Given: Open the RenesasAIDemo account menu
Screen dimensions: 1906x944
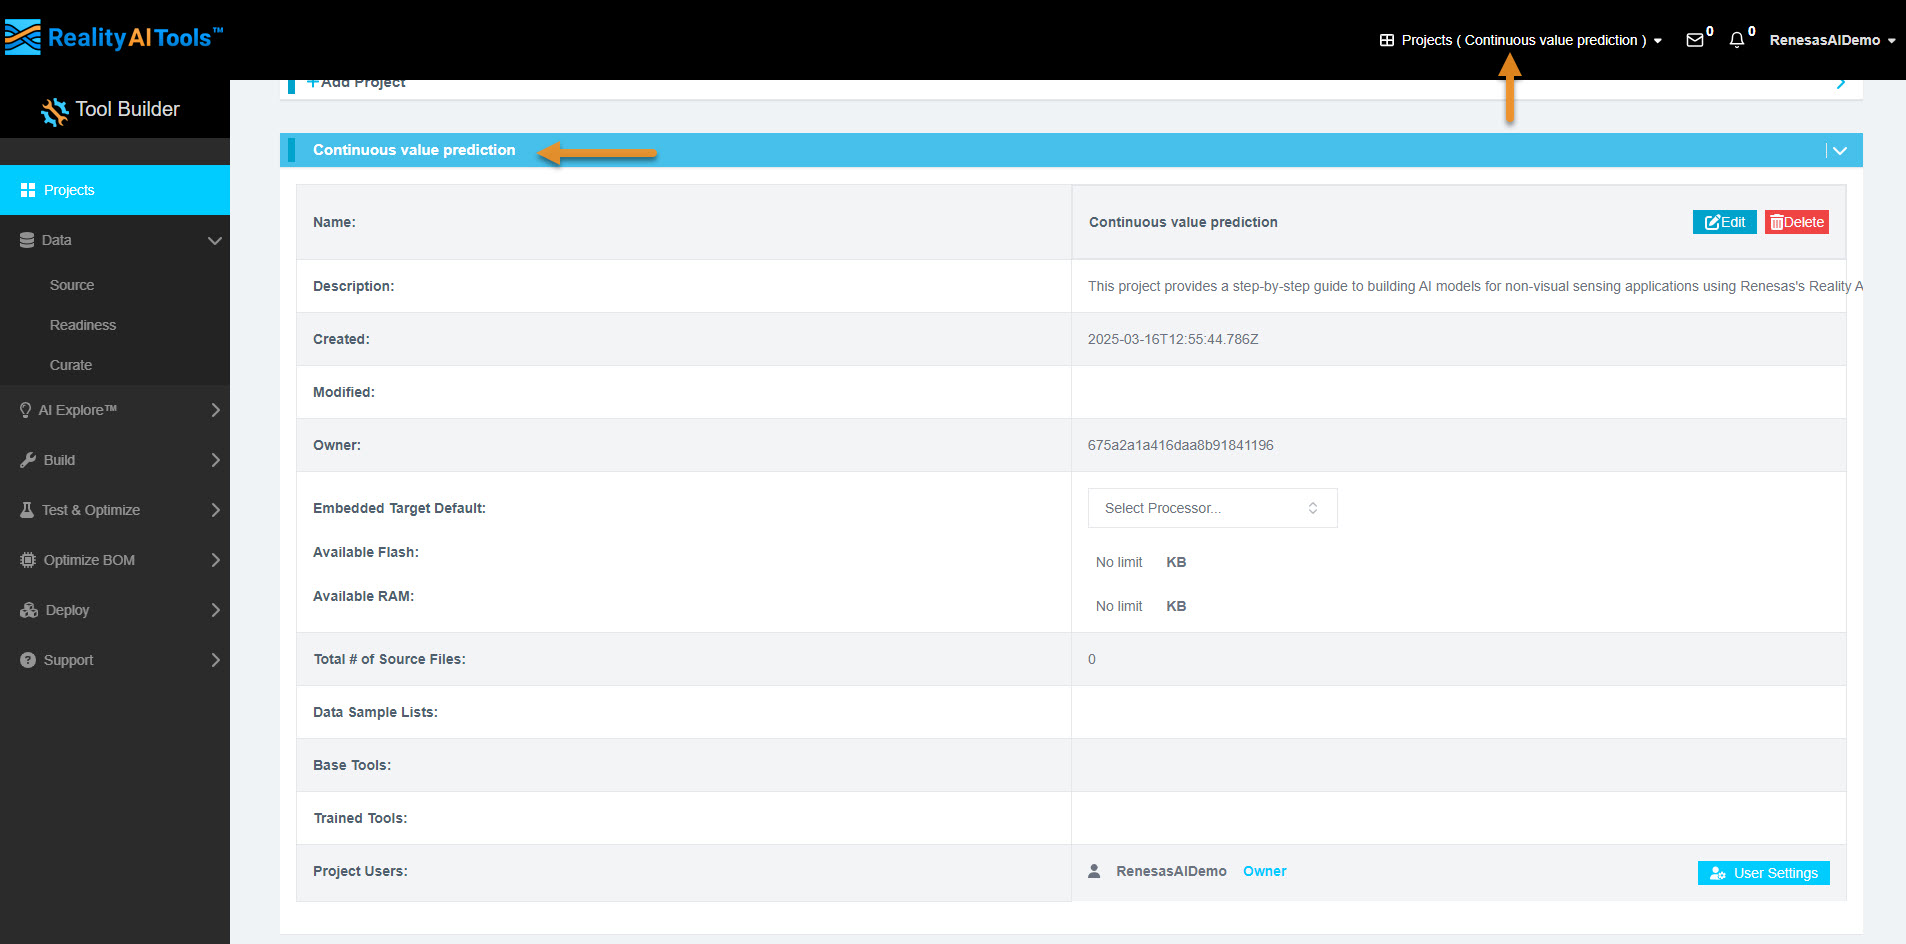Looking at the screenshot, I should (x=1832, y=40).
